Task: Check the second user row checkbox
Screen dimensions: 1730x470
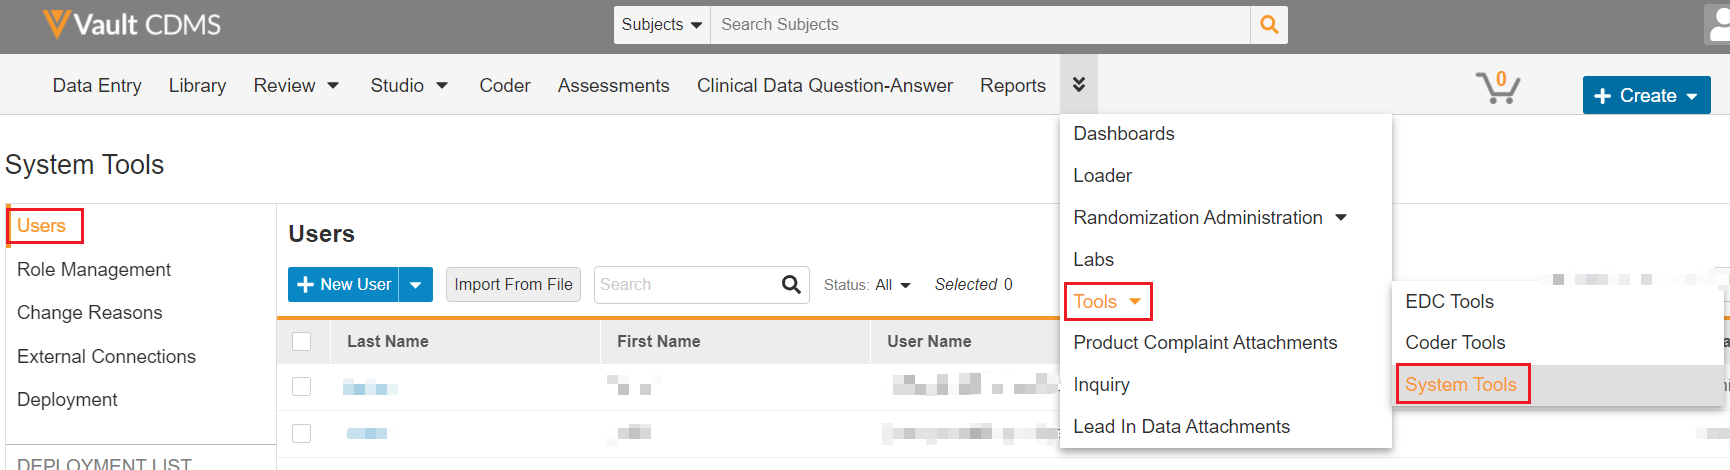Action: coord(301,433)
